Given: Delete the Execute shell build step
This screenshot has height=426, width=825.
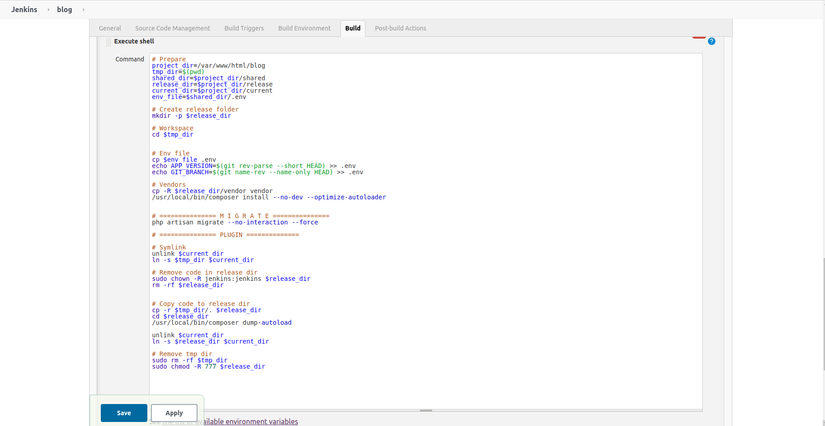Looking at the screenshot, I should (699, 36).
